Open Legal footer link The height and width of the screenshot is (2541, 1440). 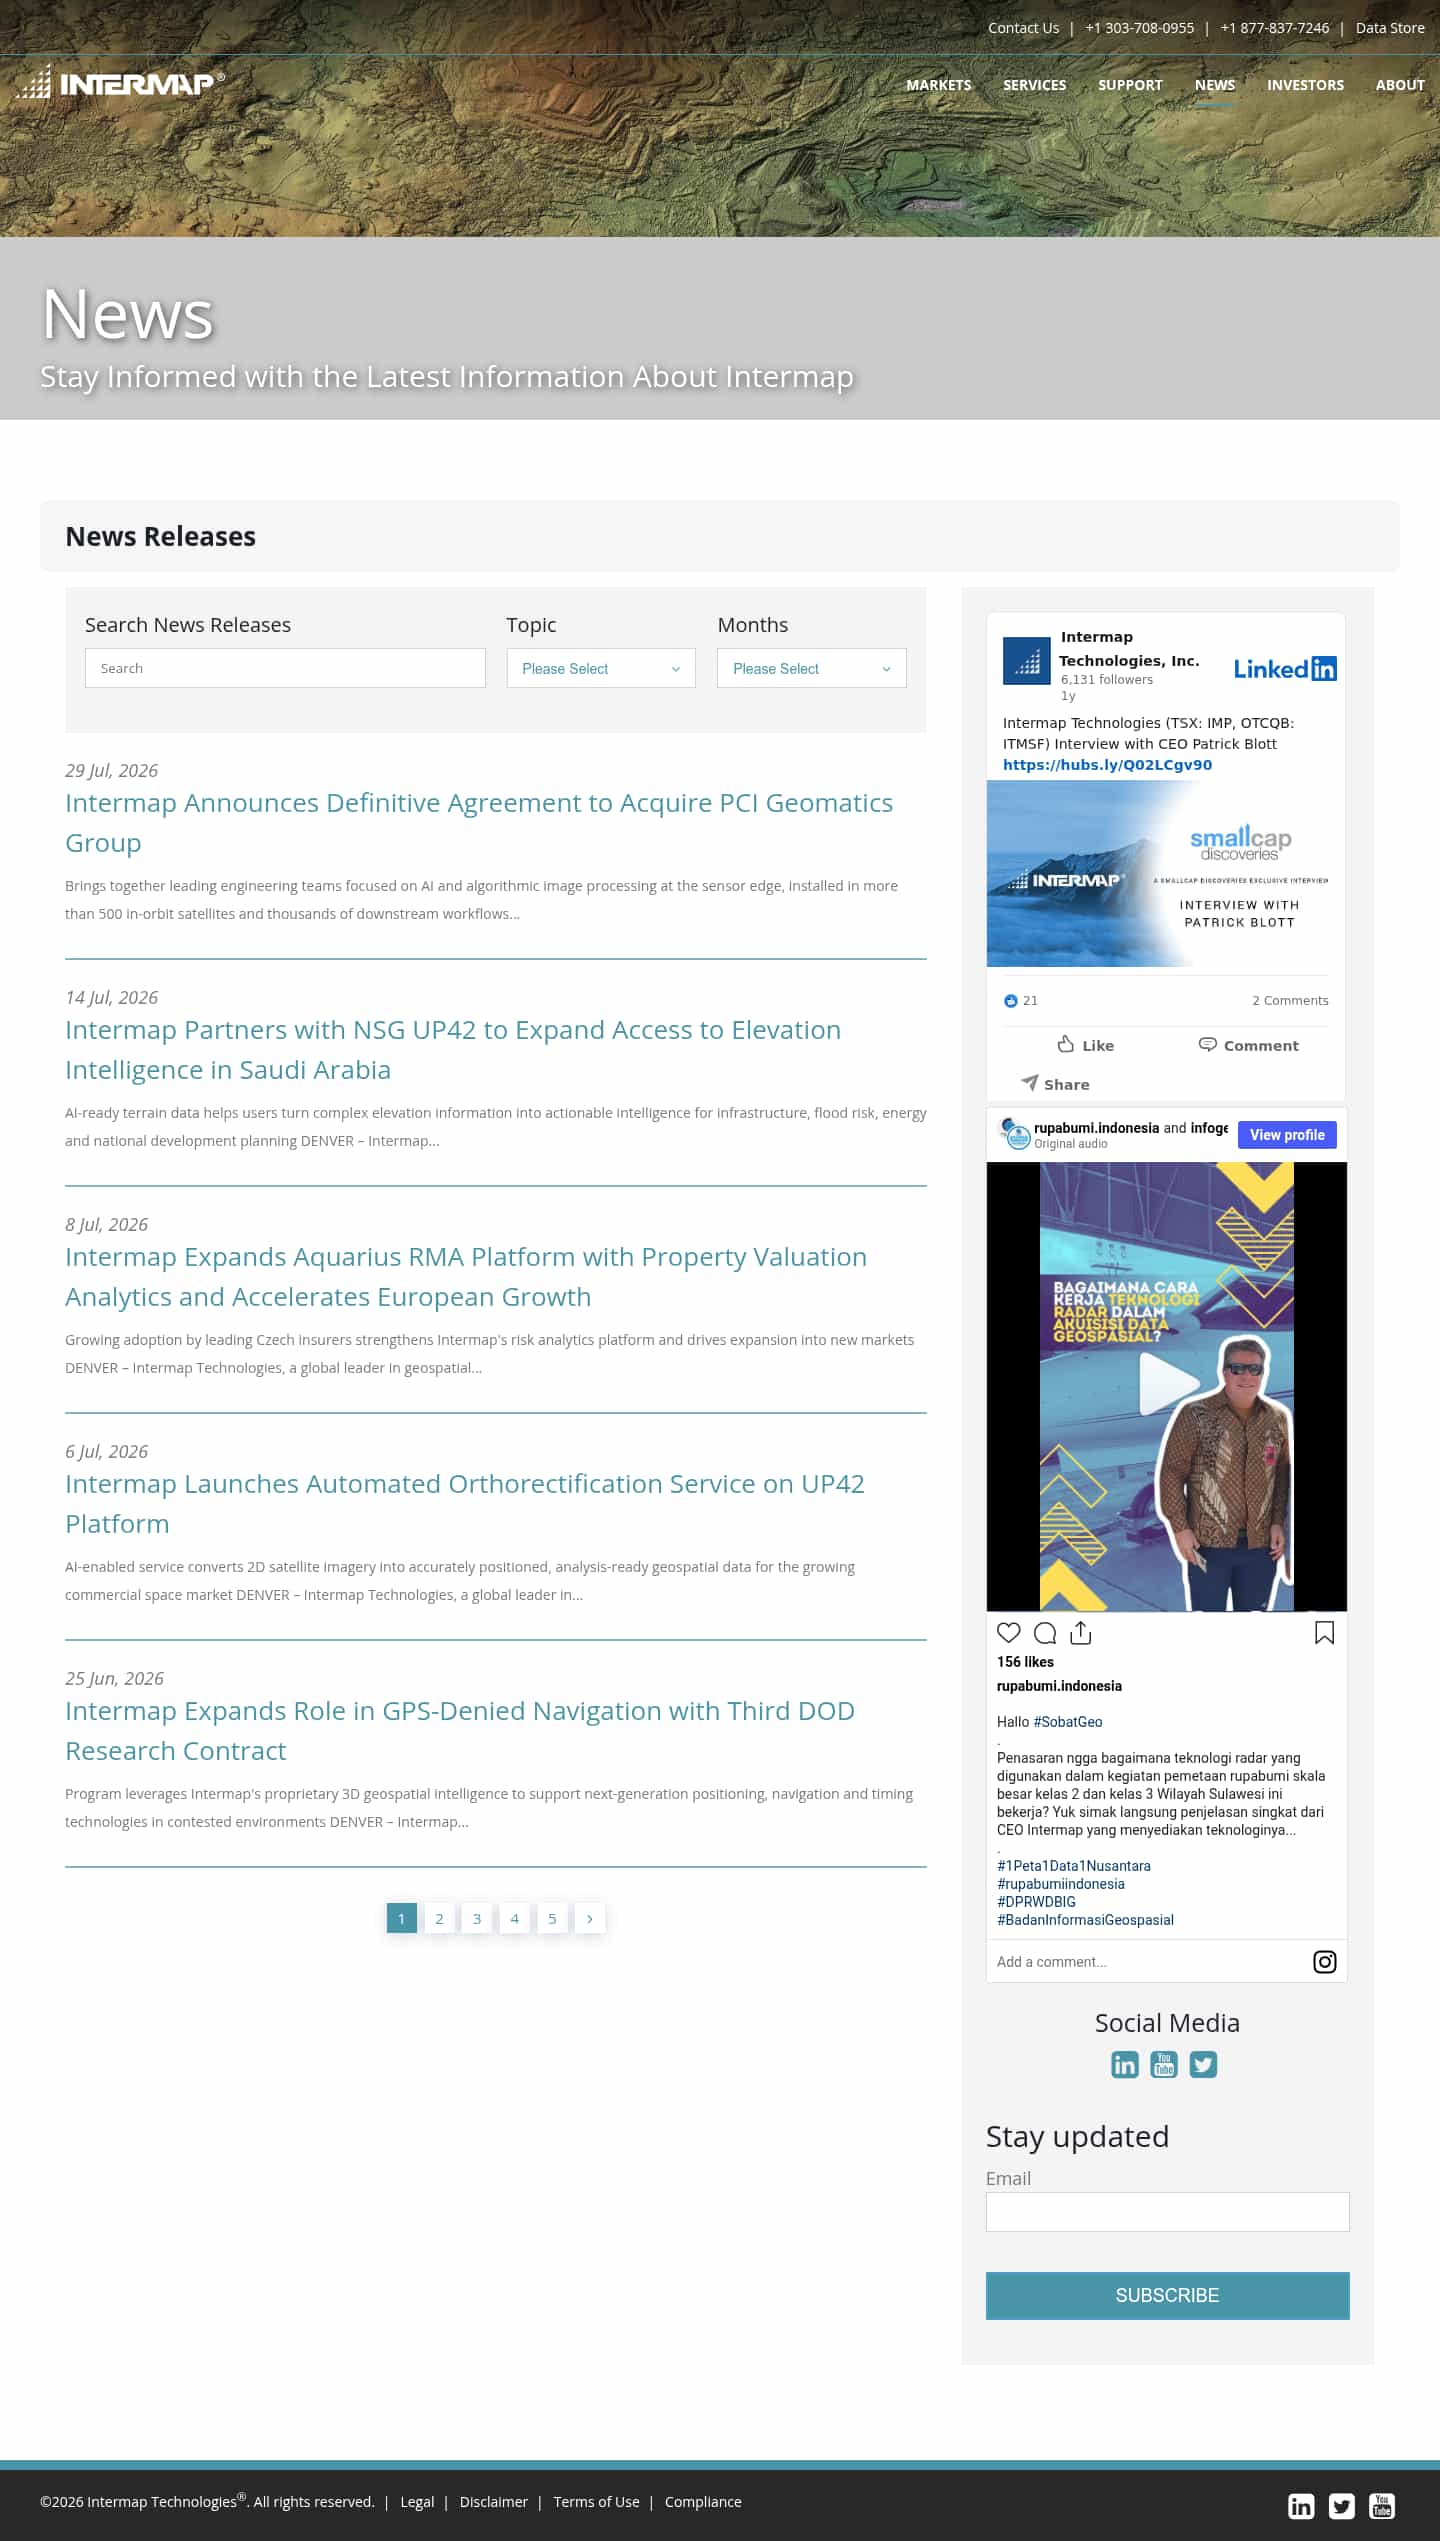click(x=417, y=2502)
